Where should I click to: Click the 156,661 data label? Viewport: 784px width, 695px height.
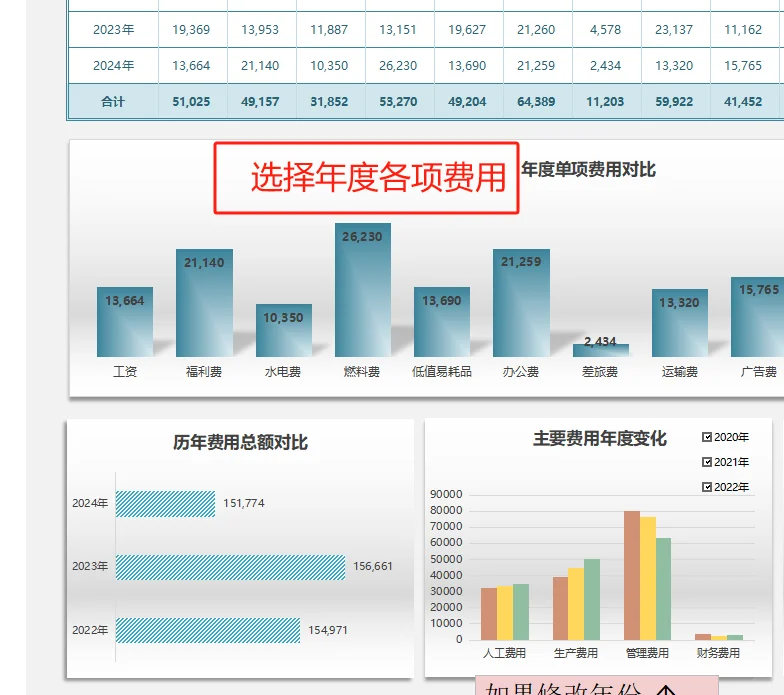coord(373,566)
